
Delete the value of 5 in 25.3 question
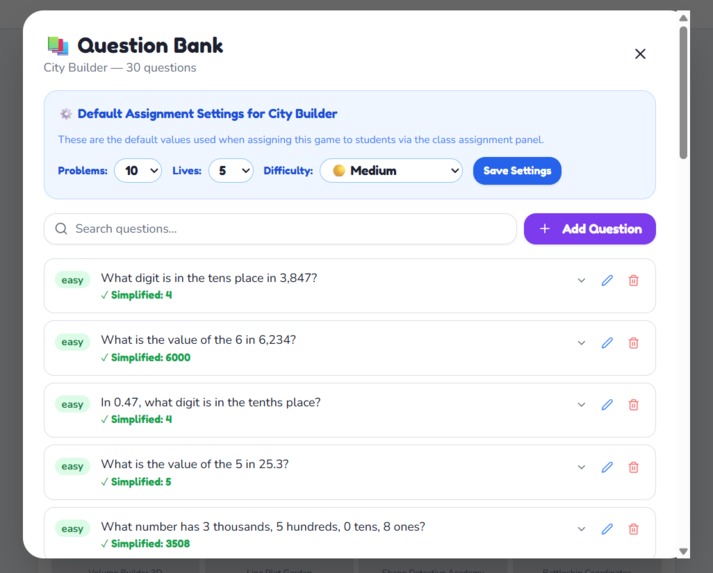click(633, 467)
